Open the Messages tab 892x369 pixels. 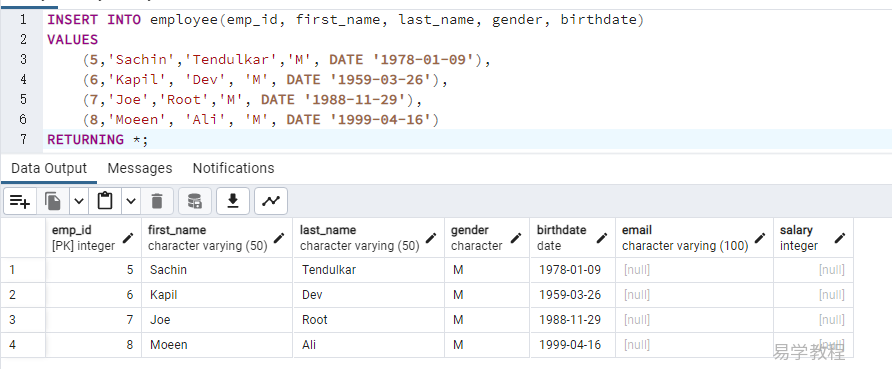click(x=140, y=168)
